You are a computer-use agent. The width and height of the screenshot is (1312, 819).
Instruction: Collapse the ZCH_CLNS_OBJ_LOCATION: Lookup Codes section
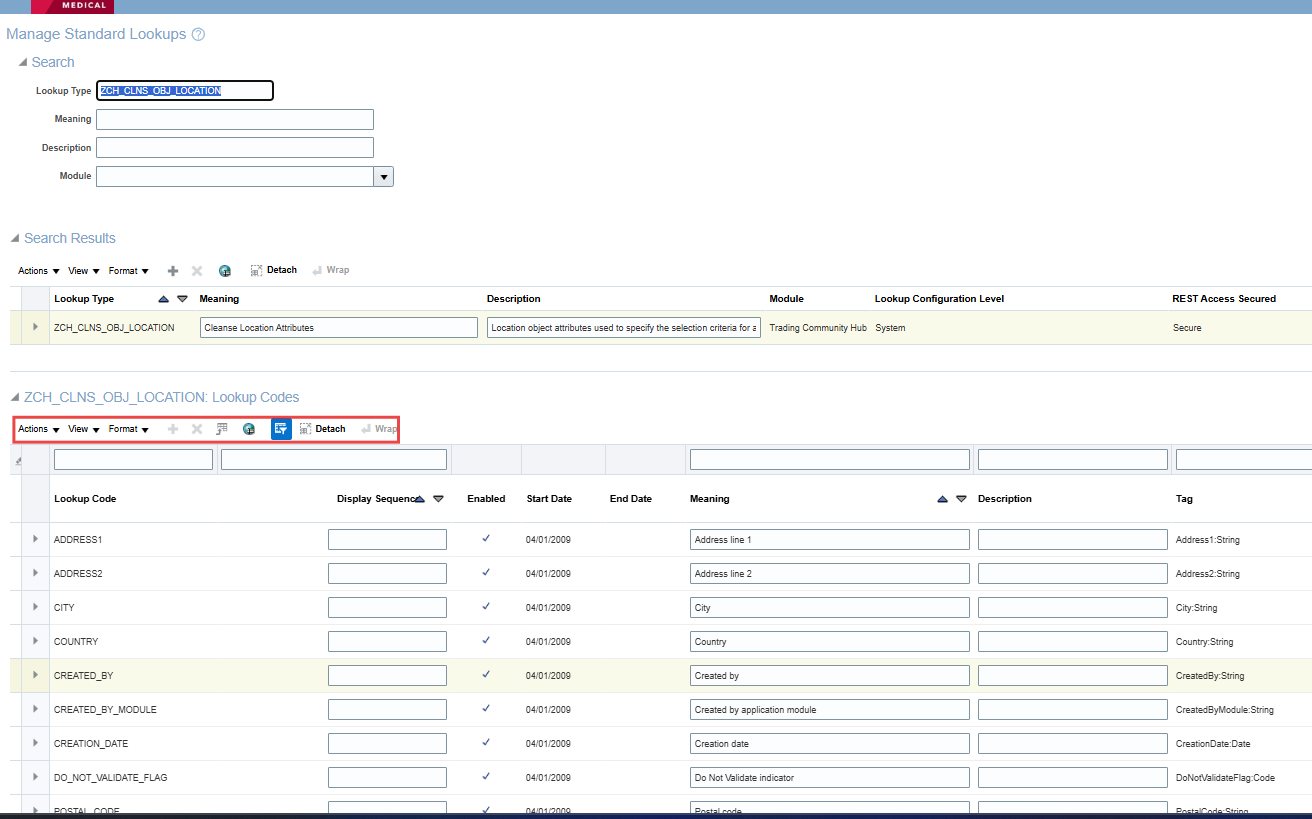(15, 398)
